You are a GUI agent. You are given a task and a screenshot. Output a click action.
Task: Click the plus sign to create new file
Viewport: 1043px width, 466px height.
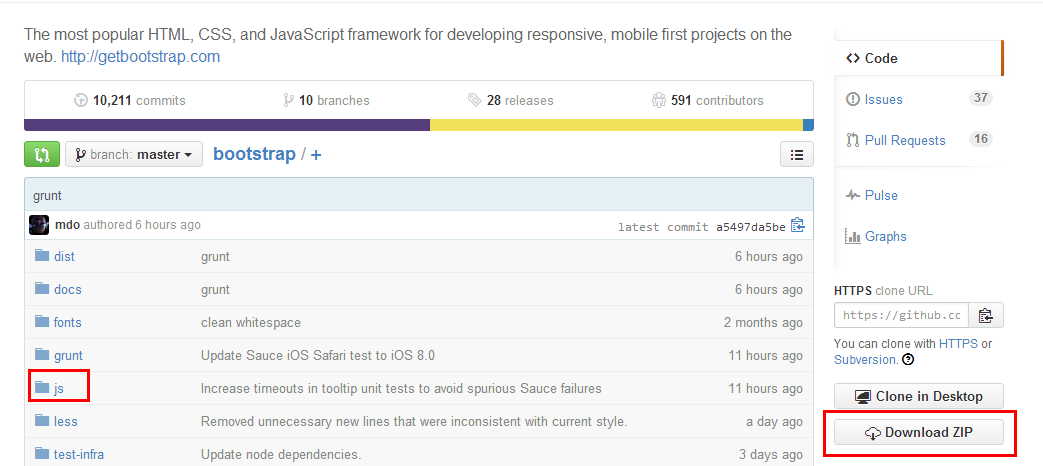[x=316, y=155]
